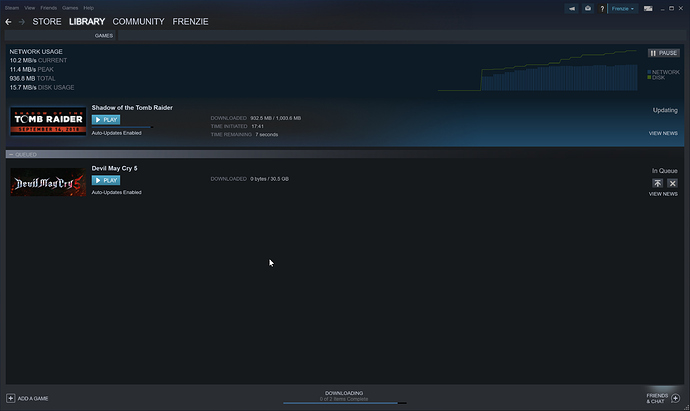Open Shadow of the Tomb Raider thumbnail
The width and height of the screenshot is (690, 411).
48,121
